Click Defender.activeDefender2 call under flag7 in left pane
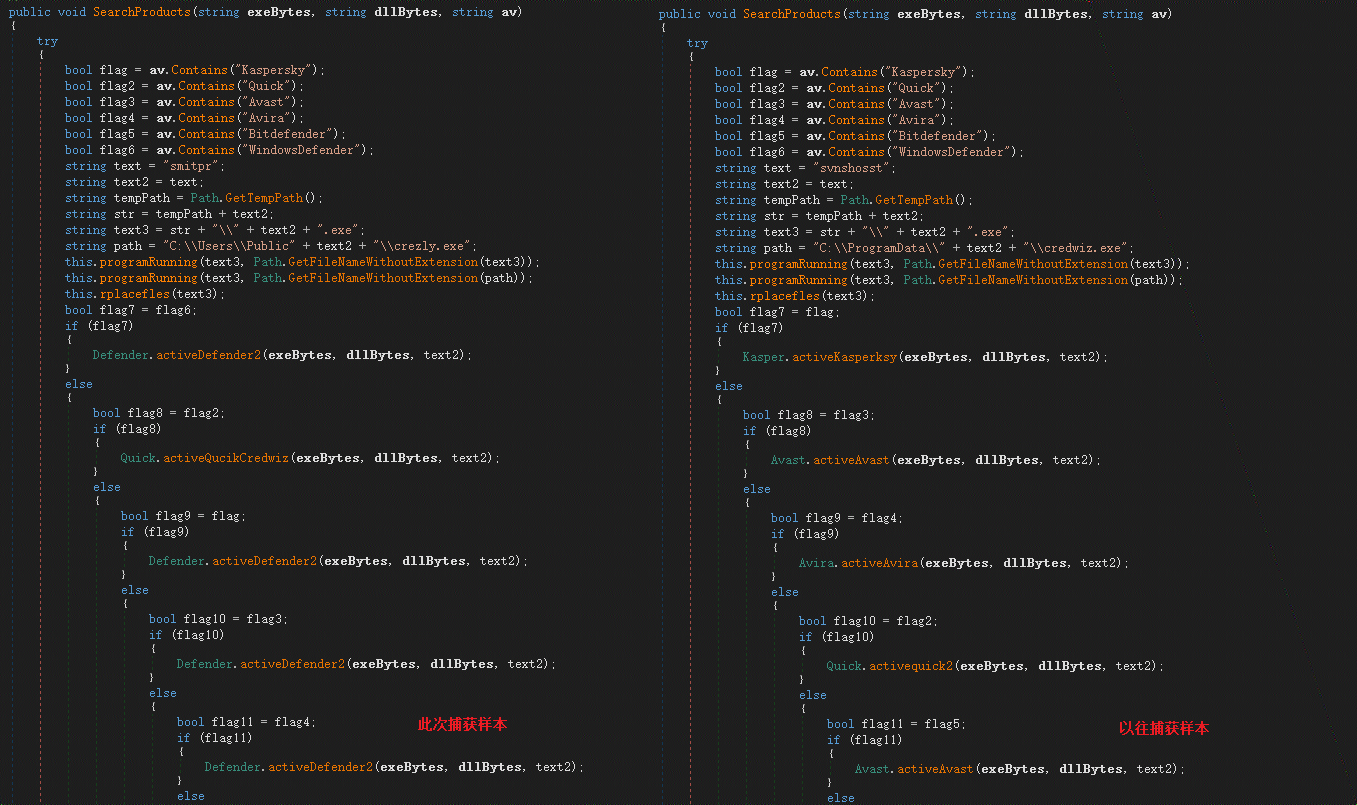Screen dimensions: 1357x805 tap(282, 355)
